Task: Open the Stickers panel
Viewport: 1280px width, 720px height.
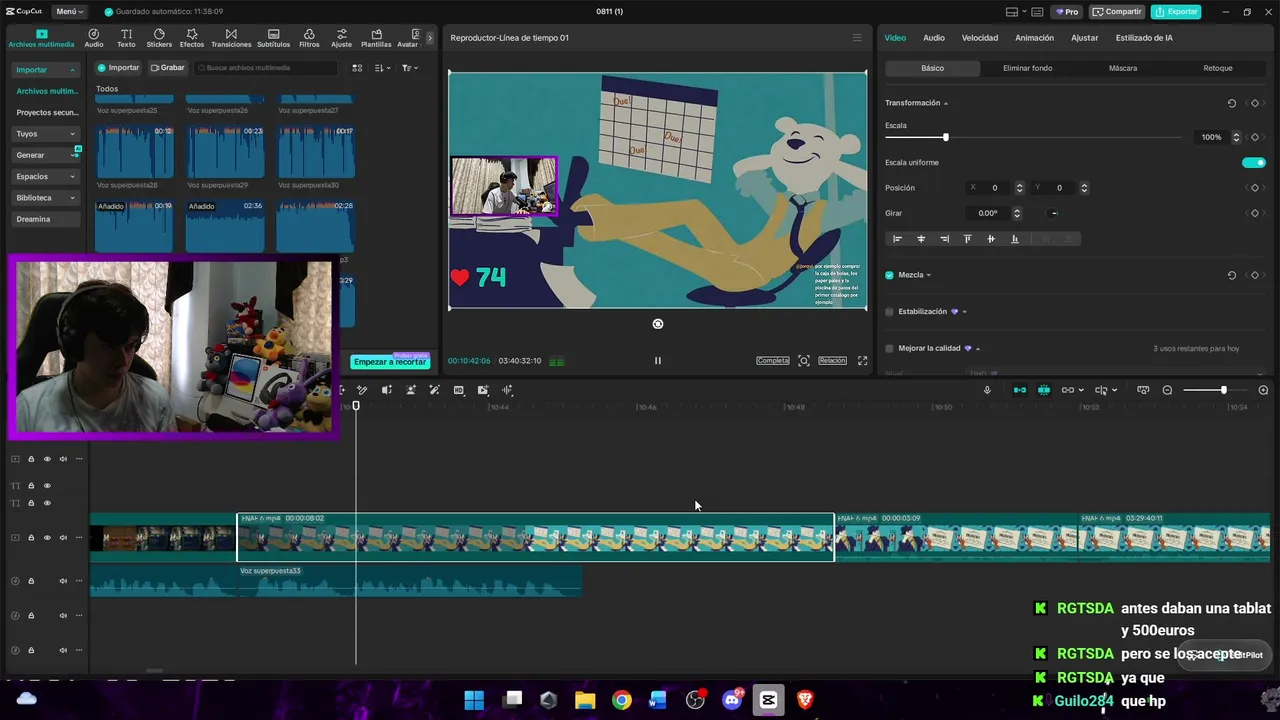Action: coord(159,38)
